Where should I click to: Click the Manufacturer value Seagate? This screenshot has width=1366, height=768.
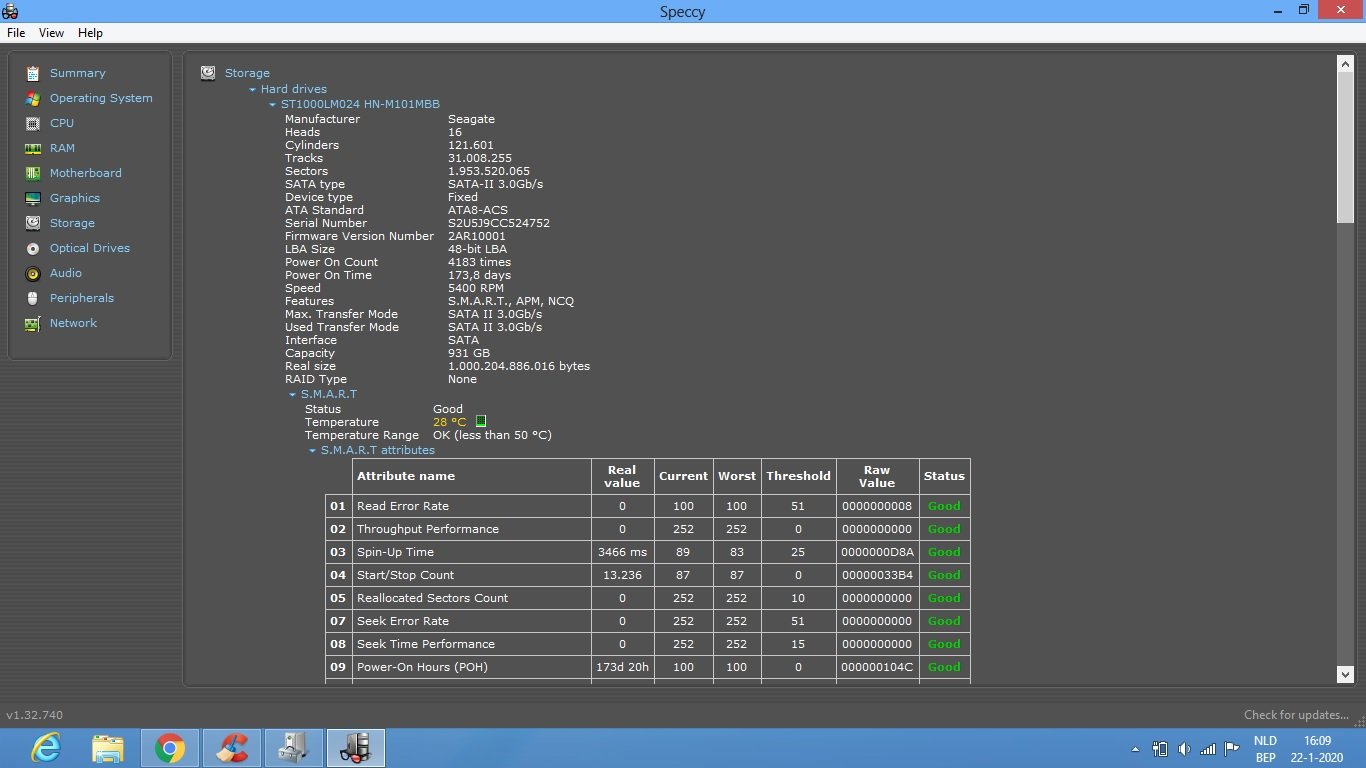point(471,119)
